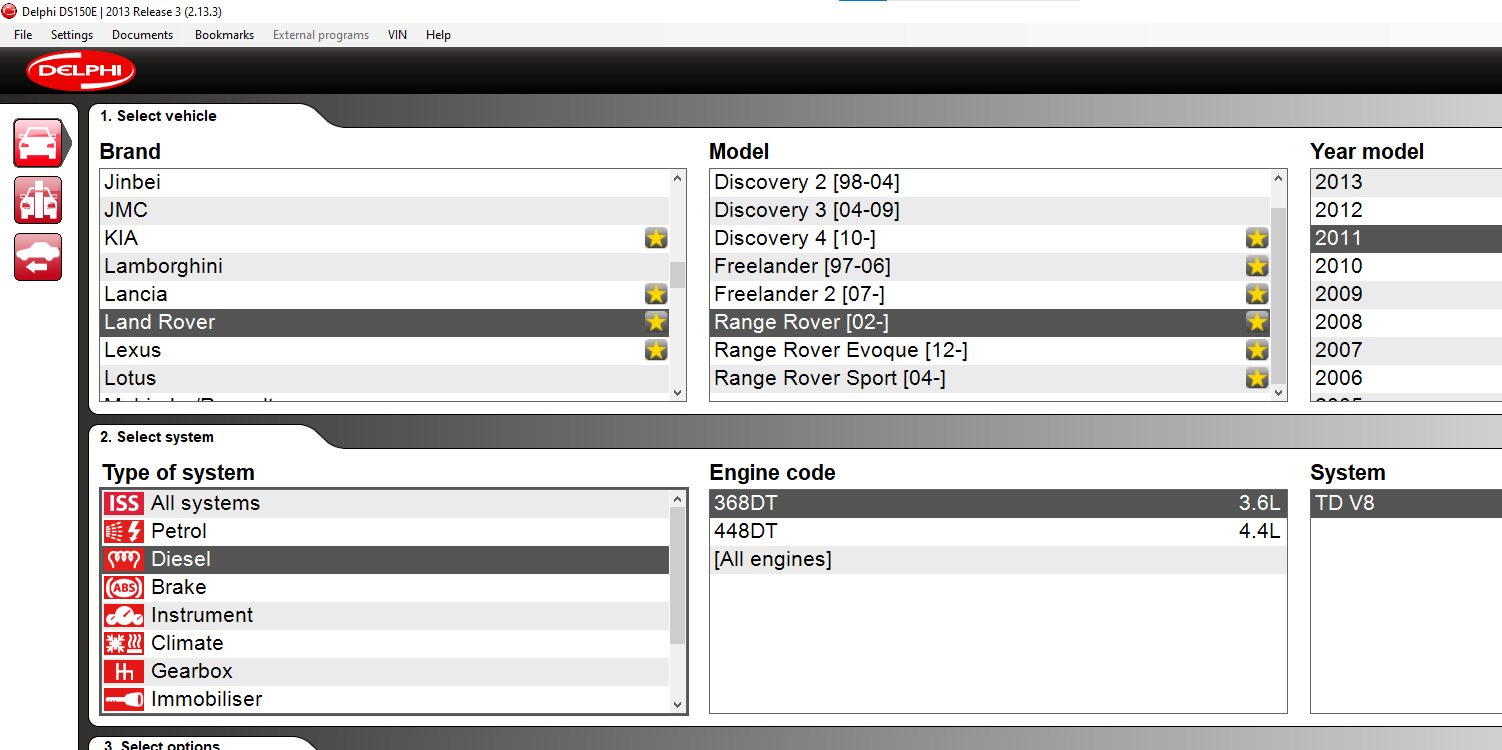Image resolution: width=1502 pixels, height=750 pixels.
Task: Select the 1. Select vehicle tab
Action: click(x=158, y=116)
